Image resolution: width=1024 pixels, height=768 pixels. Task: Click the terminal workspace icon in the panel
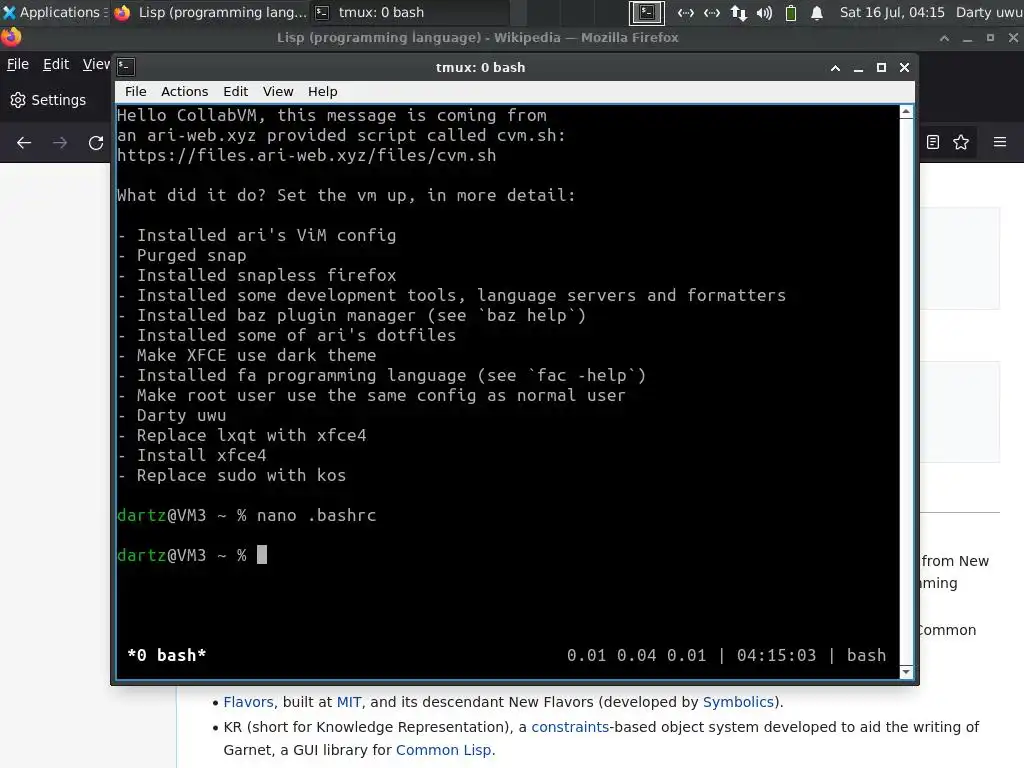tap(647, 12)
